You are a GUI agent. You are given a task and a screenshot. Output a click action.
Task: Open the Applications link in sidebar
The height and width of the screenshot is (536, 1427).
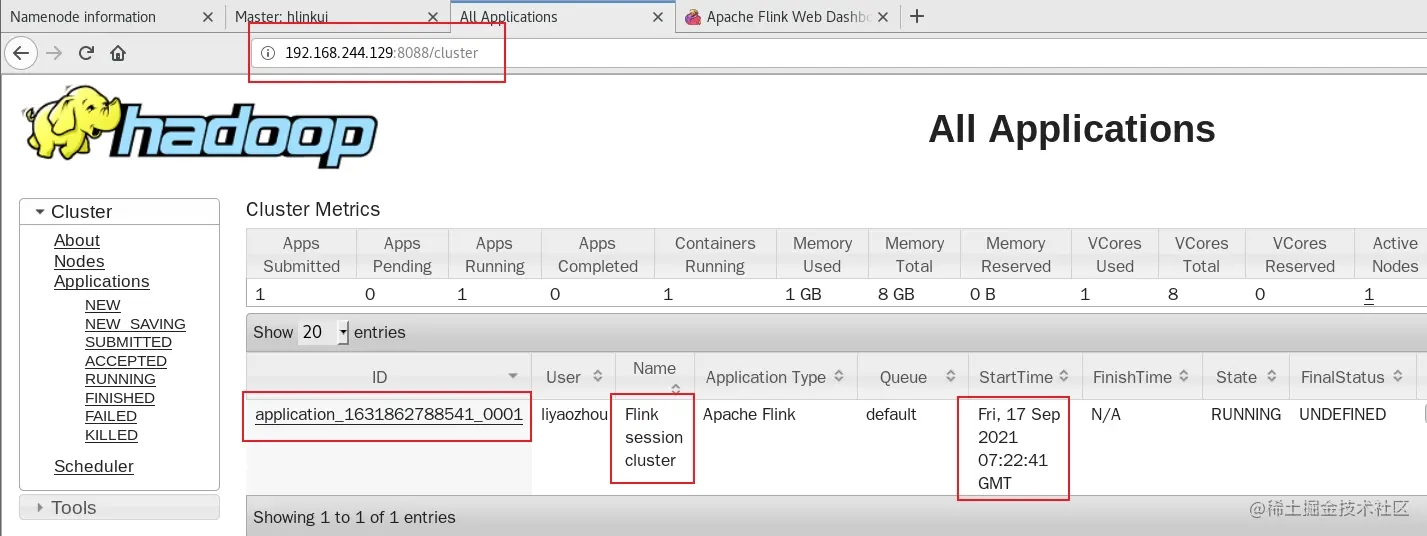[102, 281]
